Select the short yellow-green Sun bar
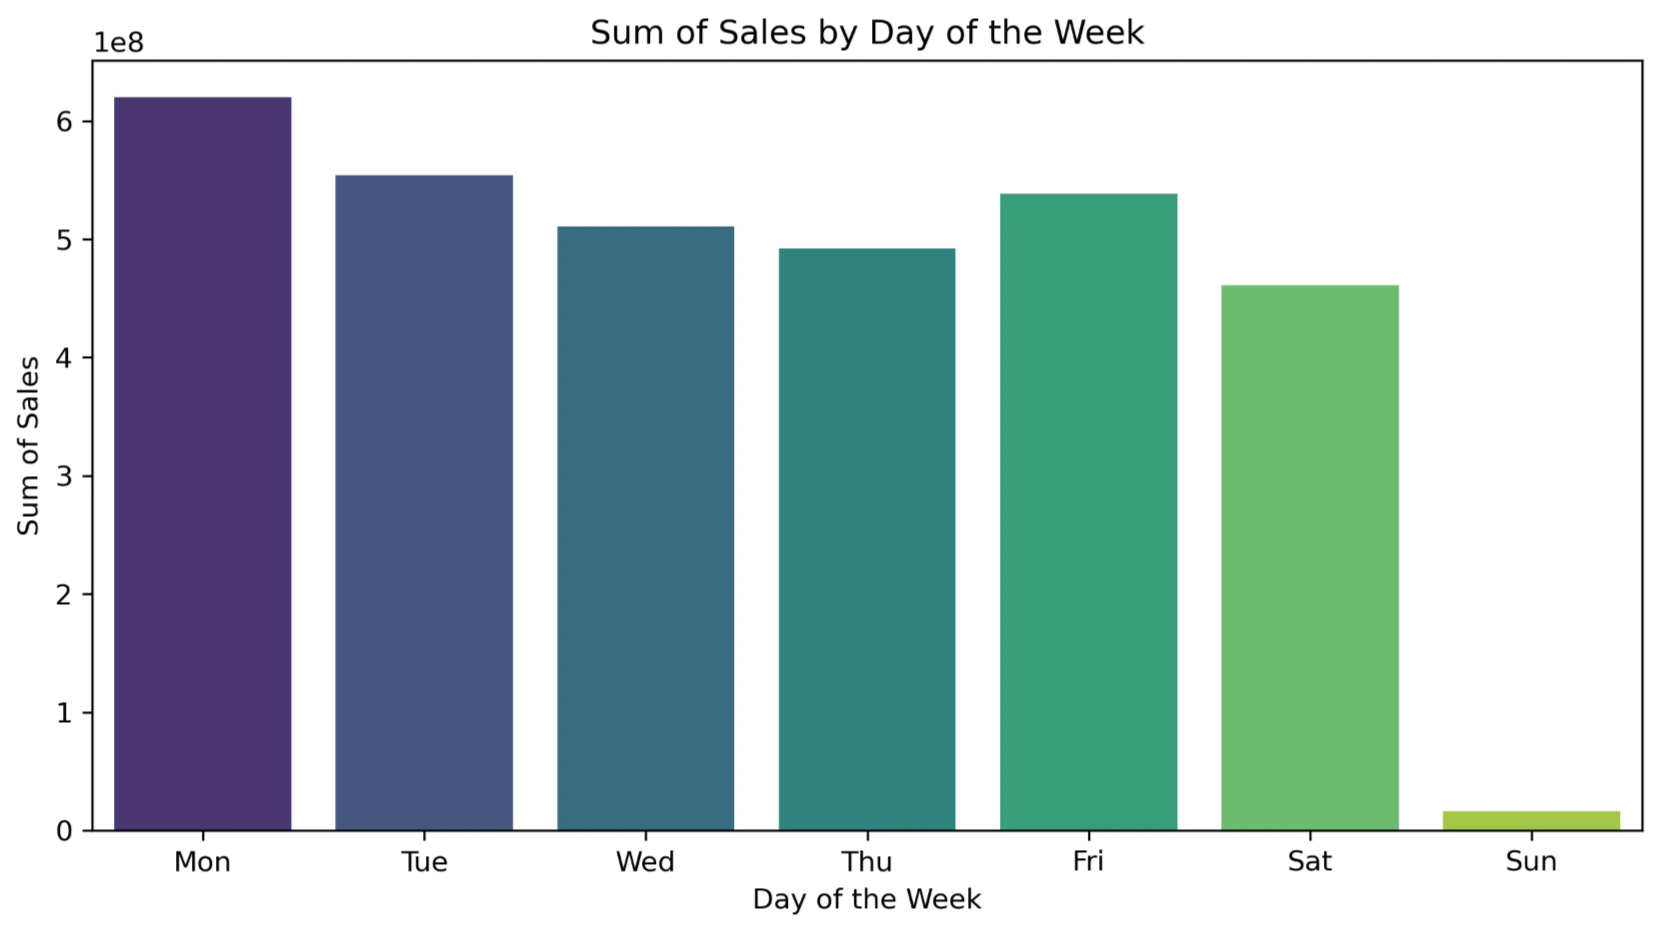 (1531, 821)
